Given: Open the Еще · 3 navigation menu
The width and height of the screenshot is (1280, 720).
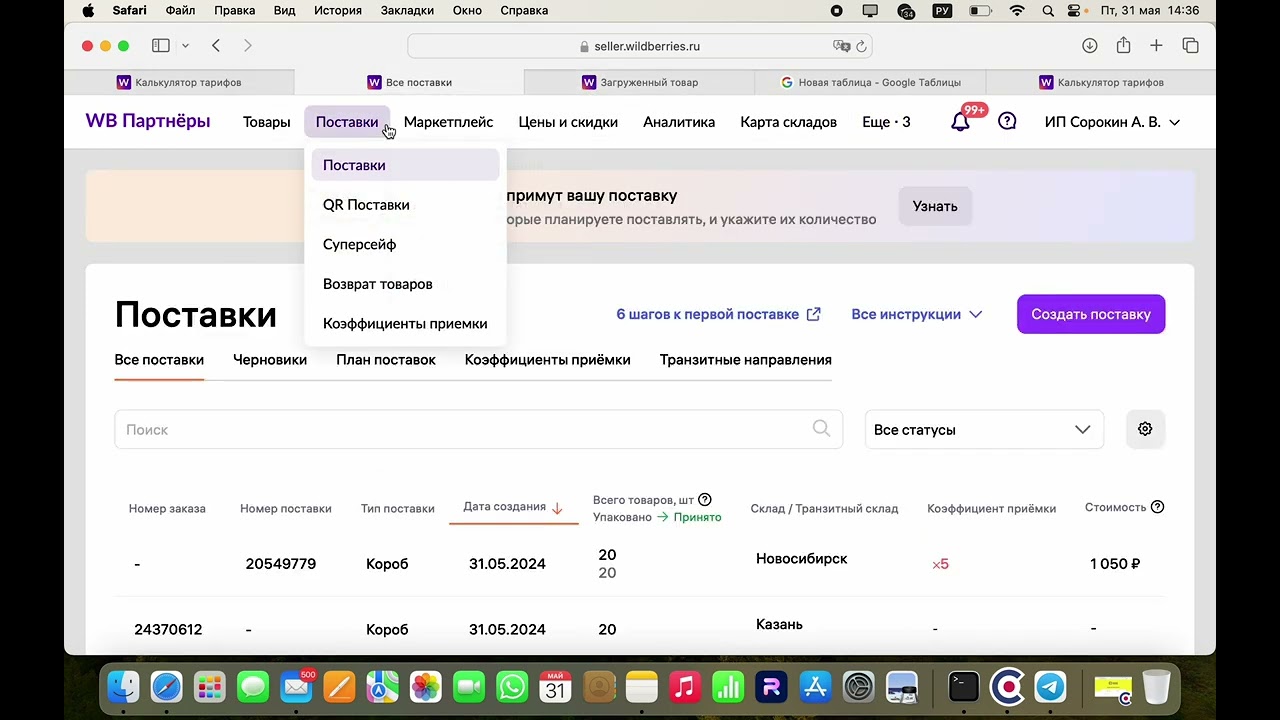Looking at the screenshot, I should tap(886, 122).
